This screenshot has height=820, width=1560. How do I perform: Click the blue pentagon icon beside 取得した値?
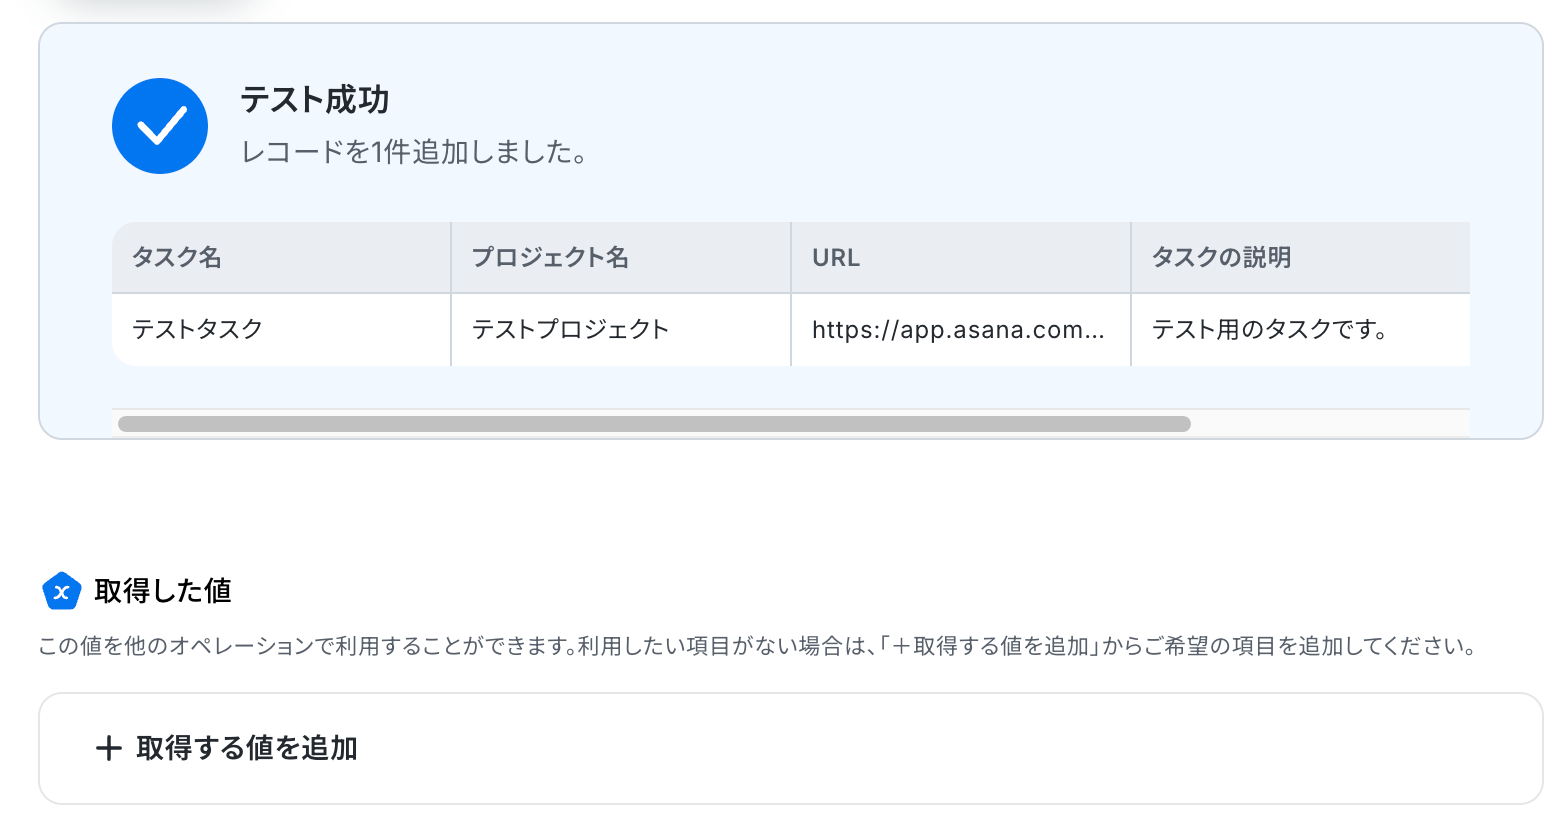pos(61,591)
